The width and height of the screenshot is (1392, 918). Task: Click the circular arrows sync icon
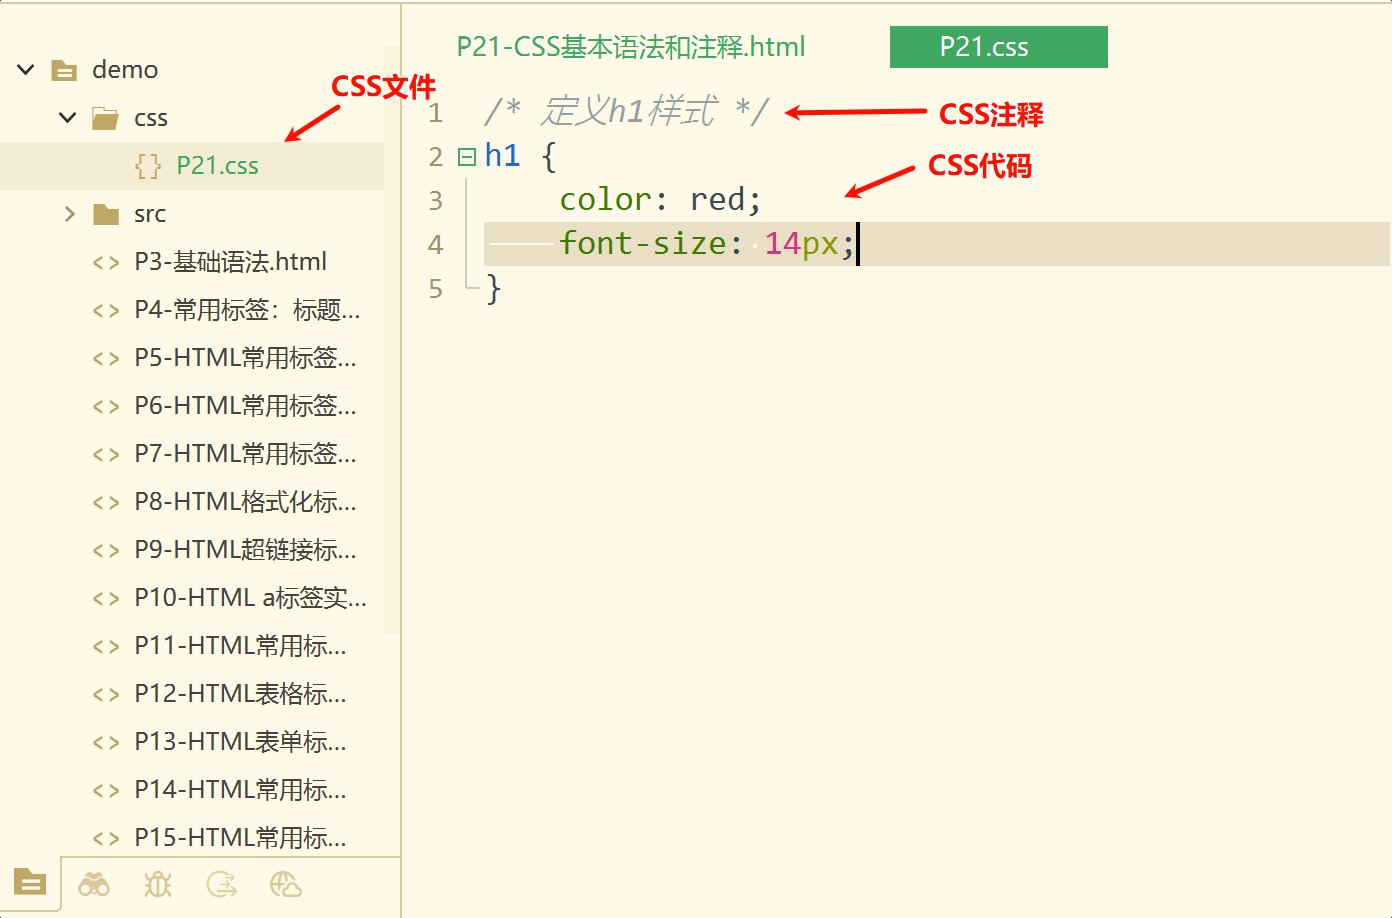click(x=222, y=884)
